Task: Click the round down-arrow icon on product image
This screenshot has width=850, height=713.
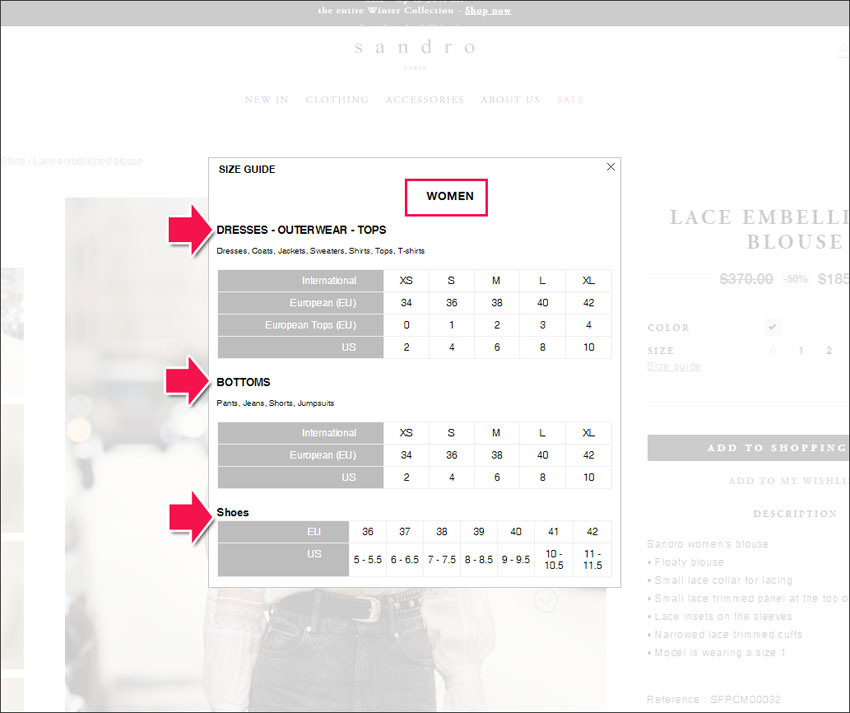Action: [545, 601]
